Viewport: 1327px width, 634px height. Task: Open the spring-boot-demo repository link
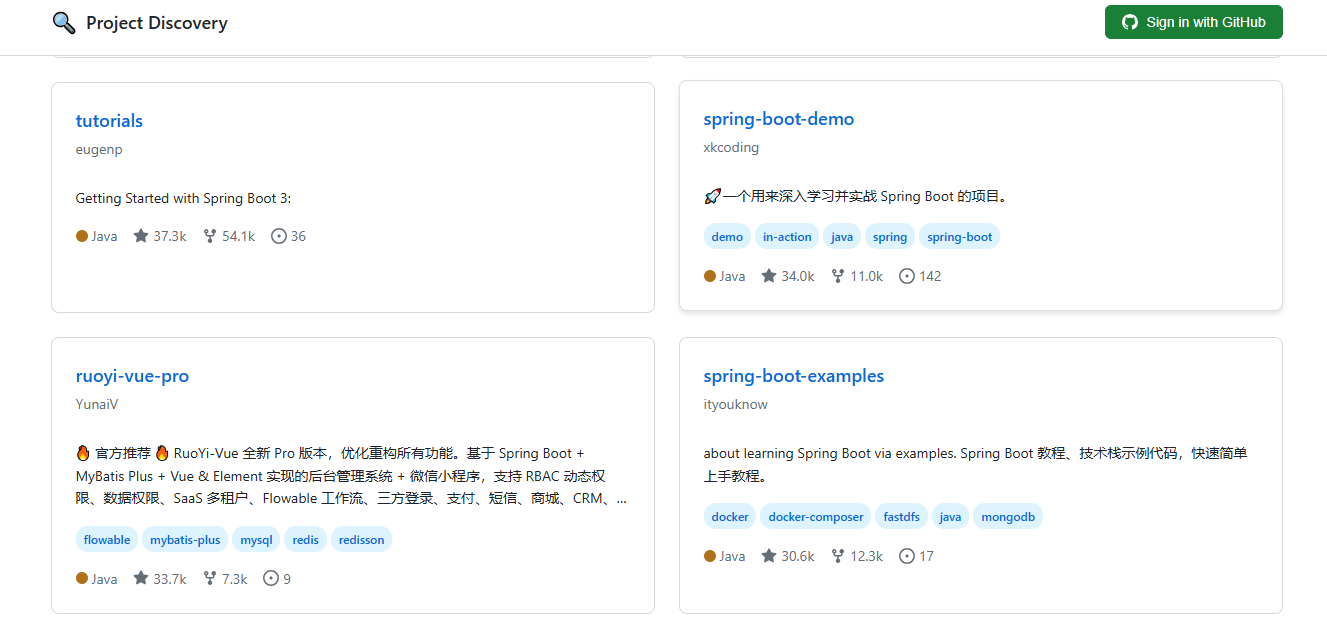(x=779, y=119)
